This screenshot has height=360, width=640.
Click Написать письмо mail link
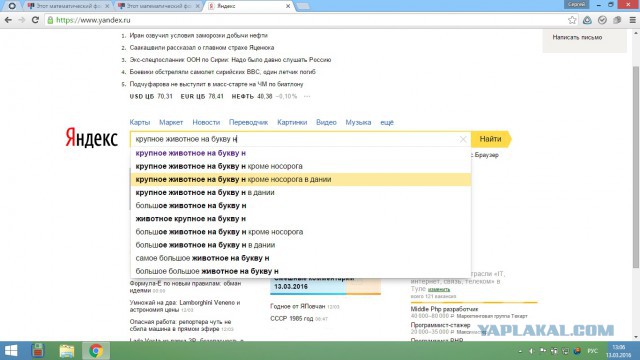click(x=577, y=37)
